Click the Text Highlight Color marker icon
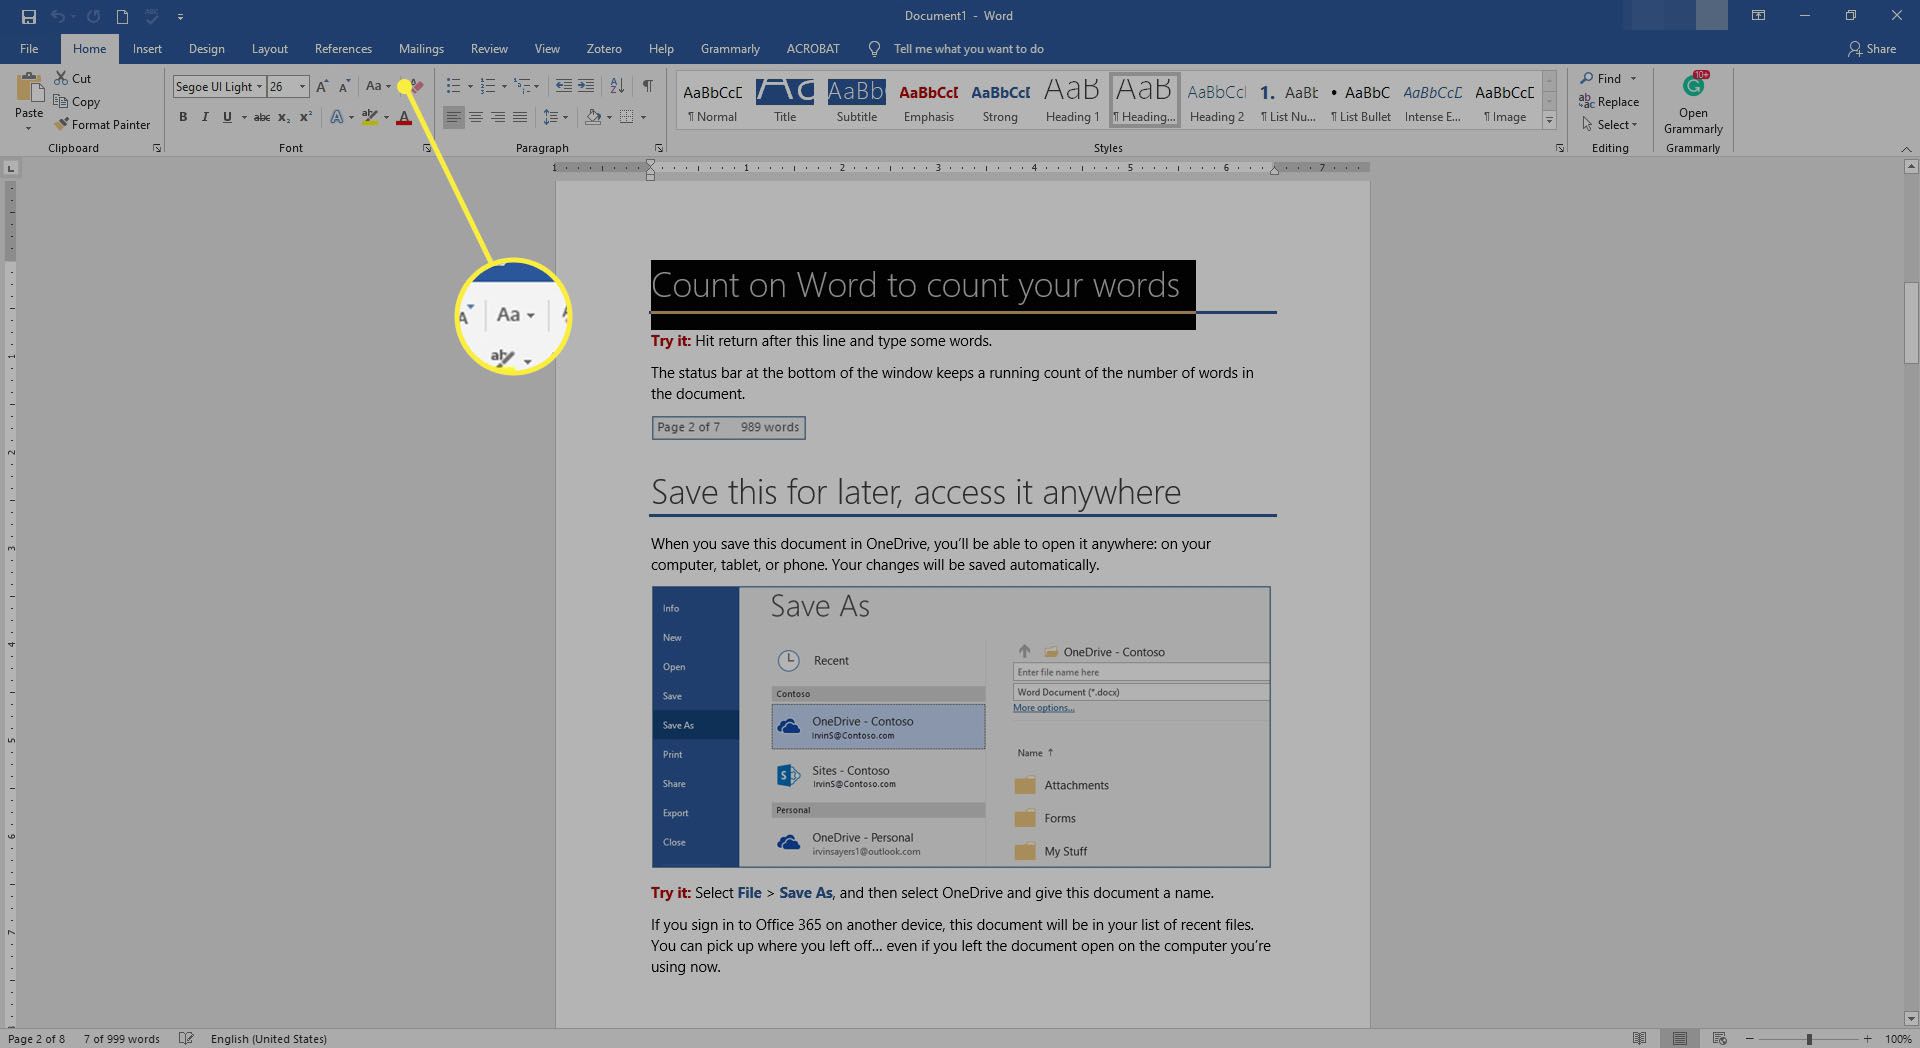This screenshot has width=1920, height=1048. coord(370,118)
